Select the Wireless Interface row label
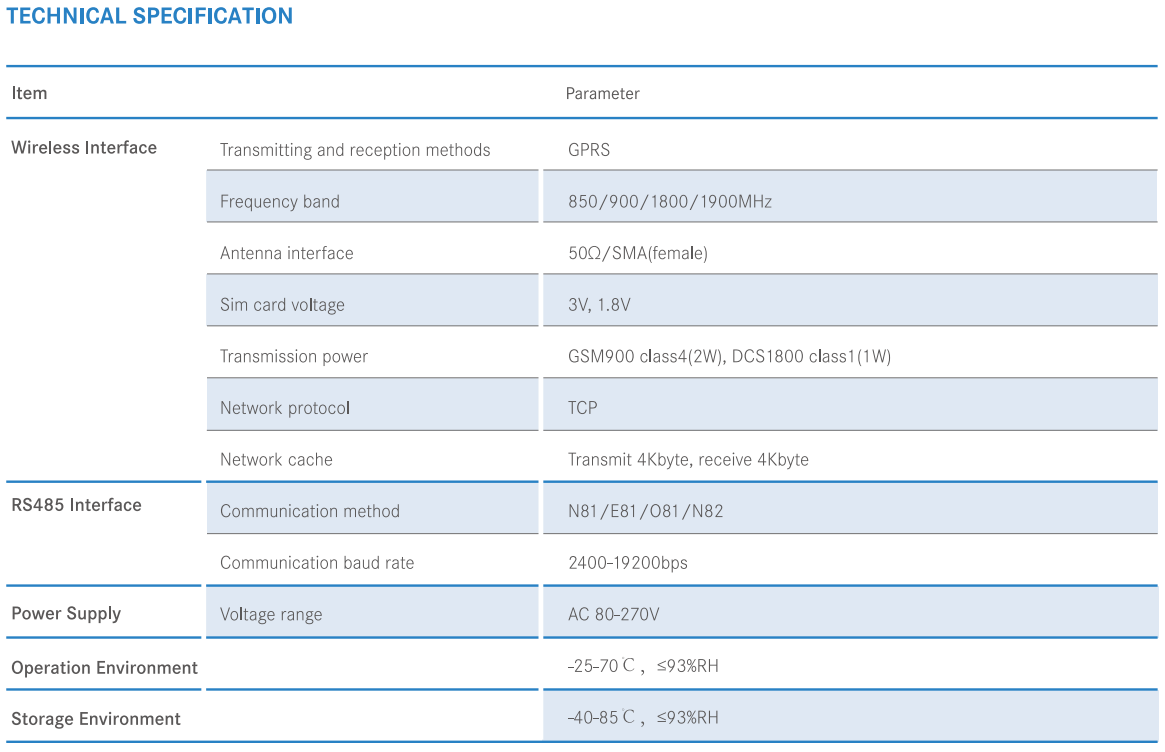Image resolution: width=1165 pixels, height=752 pixels. [84, 147]
